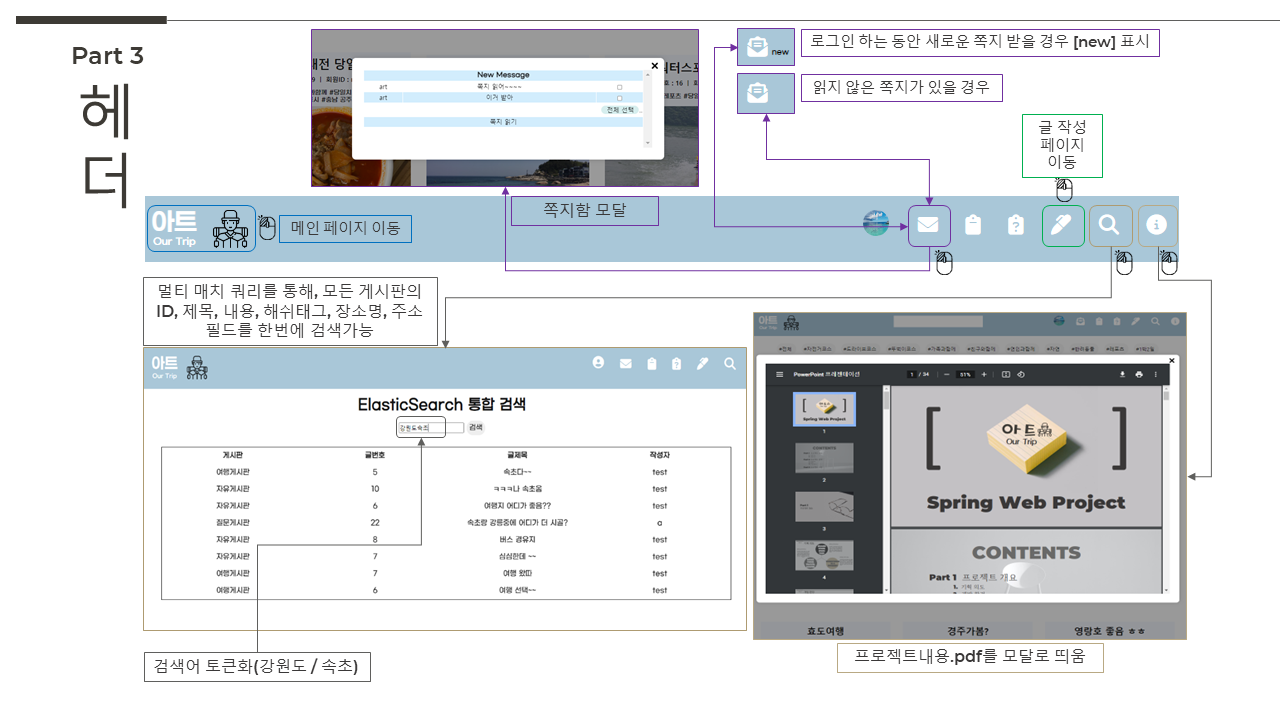Click the result 속초랑 강릉중에 어디가 더 시골?
Image resolution: width=1280 pixels, height=720 pixels.
click(x=517, y=523)
